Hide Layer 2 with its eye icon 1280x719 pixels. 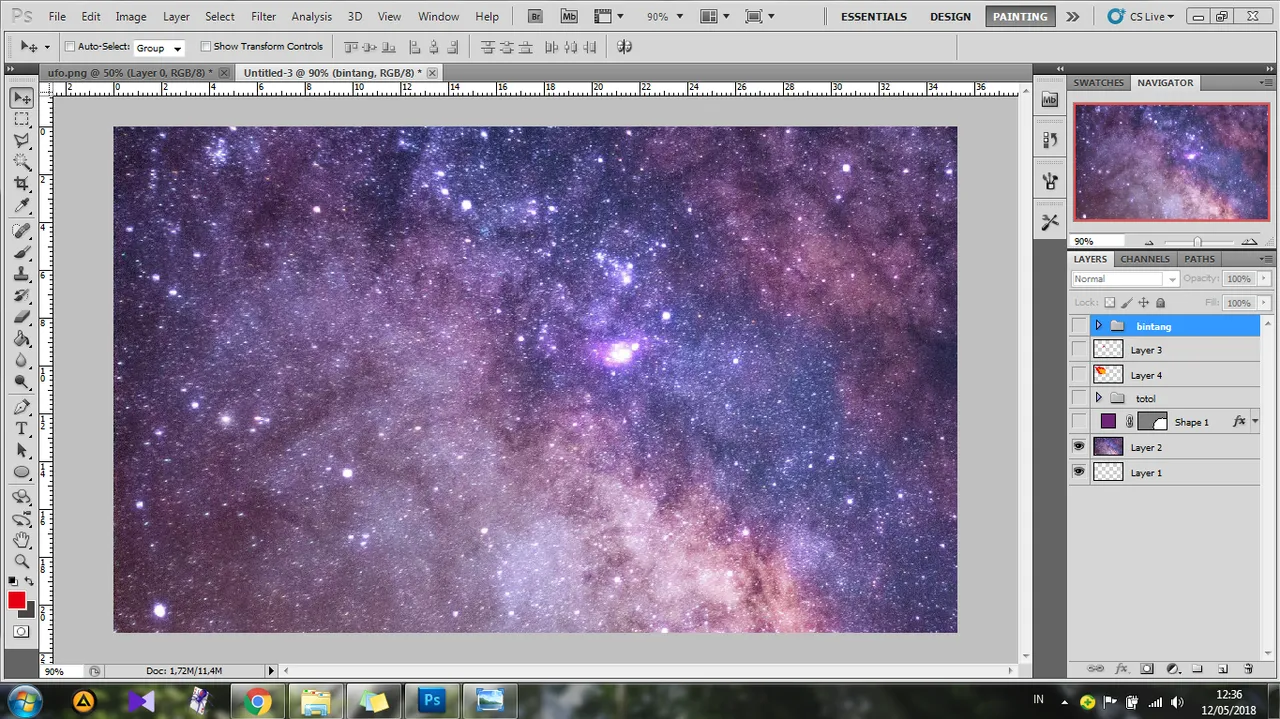pos(1079,447)
